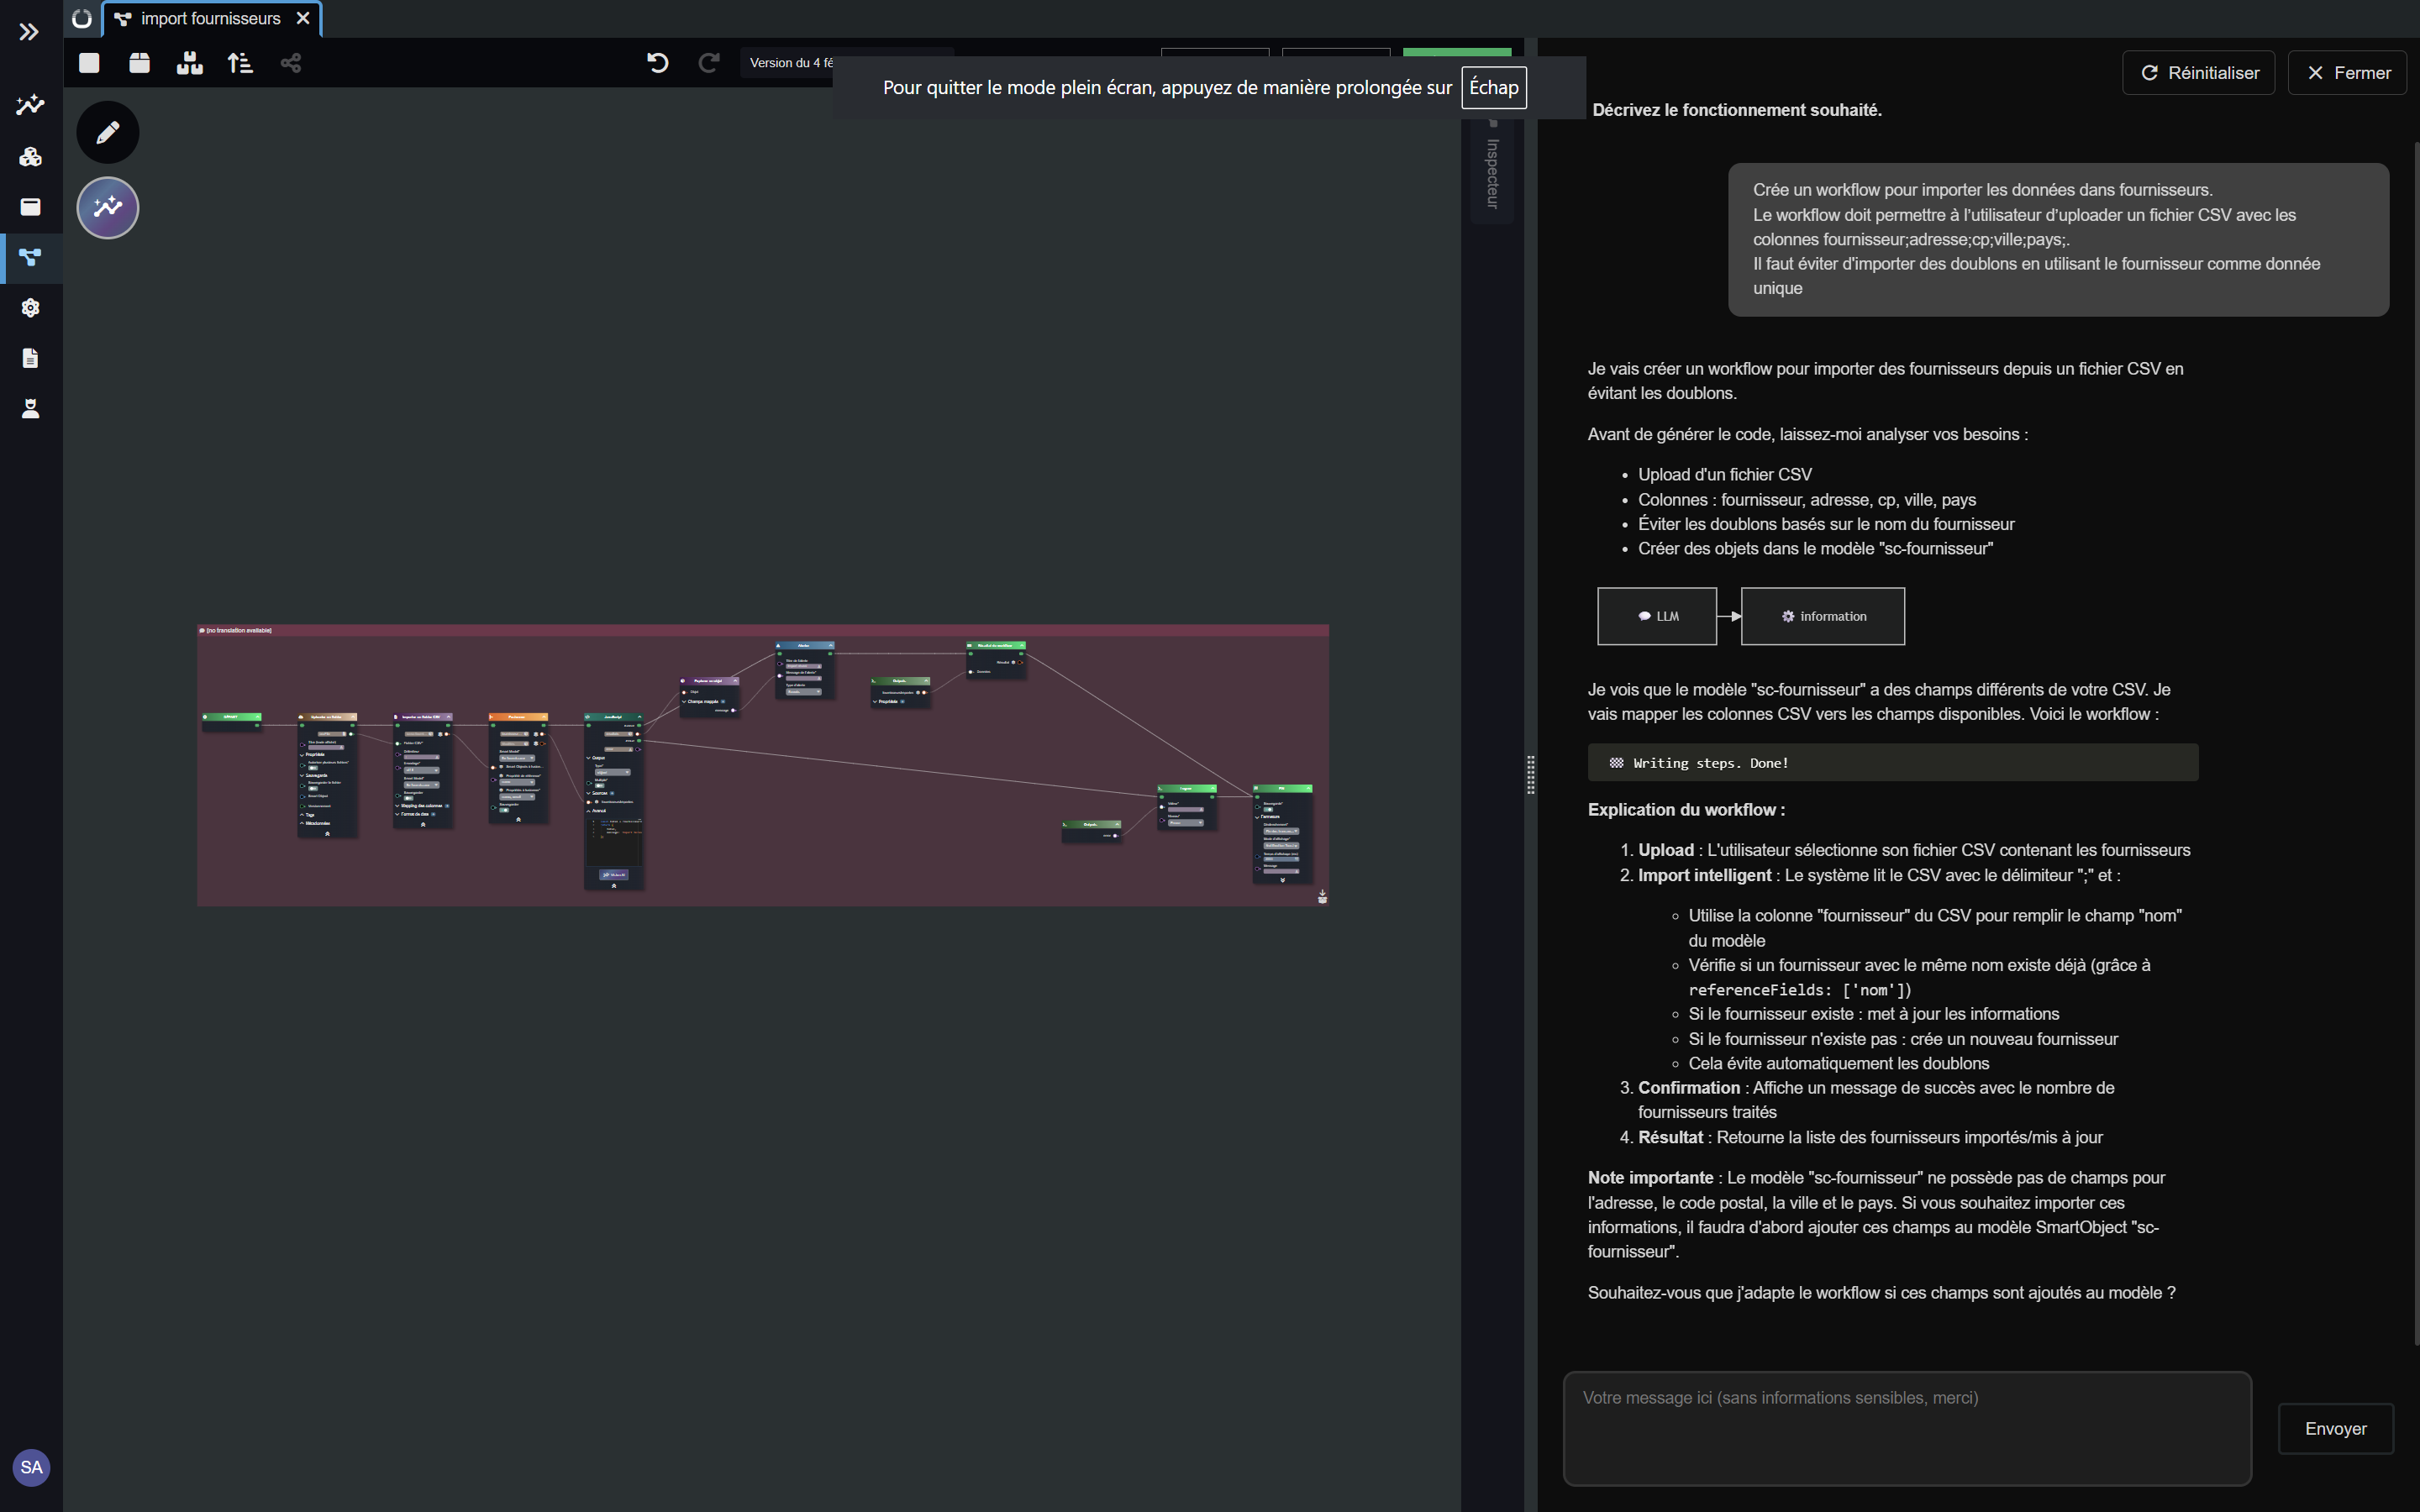Click the user profile icon in sidebar

tap(30, 408)
